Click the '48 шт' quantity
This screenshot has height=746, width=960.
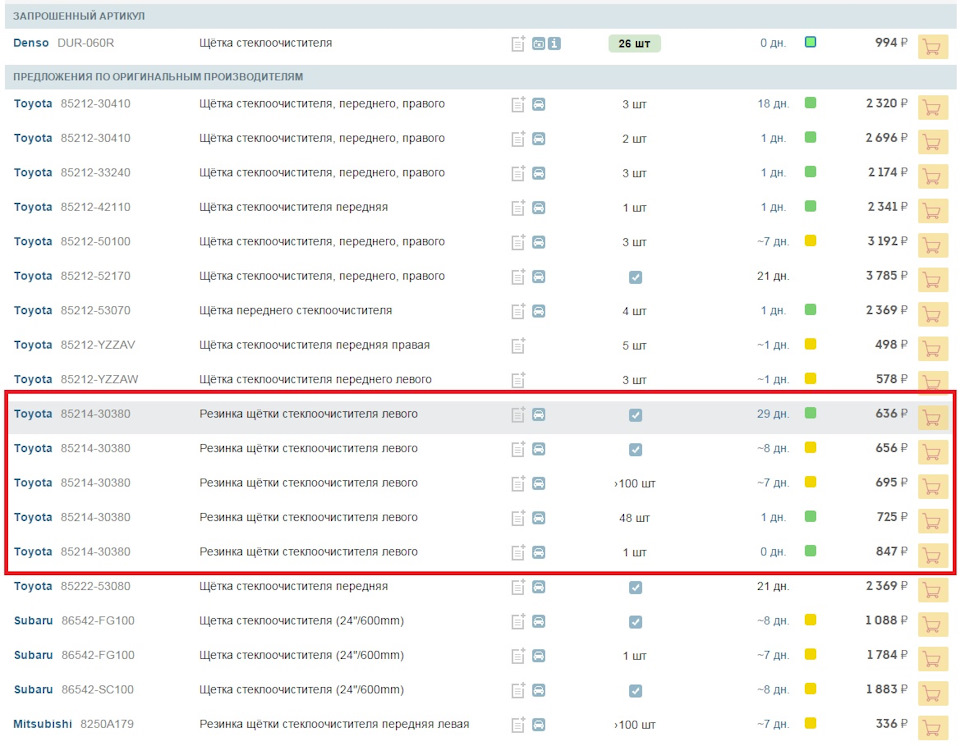pyautogui.click(x=634, y=518)
